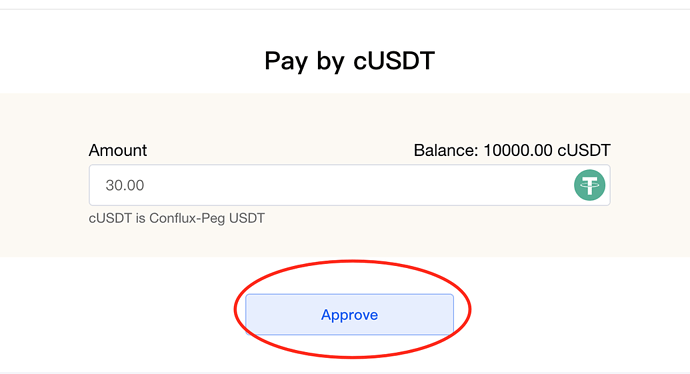Click the word cUSDT in the page title
The height and width of the screenshot is (374, 690).
click(x=394, y=60)
